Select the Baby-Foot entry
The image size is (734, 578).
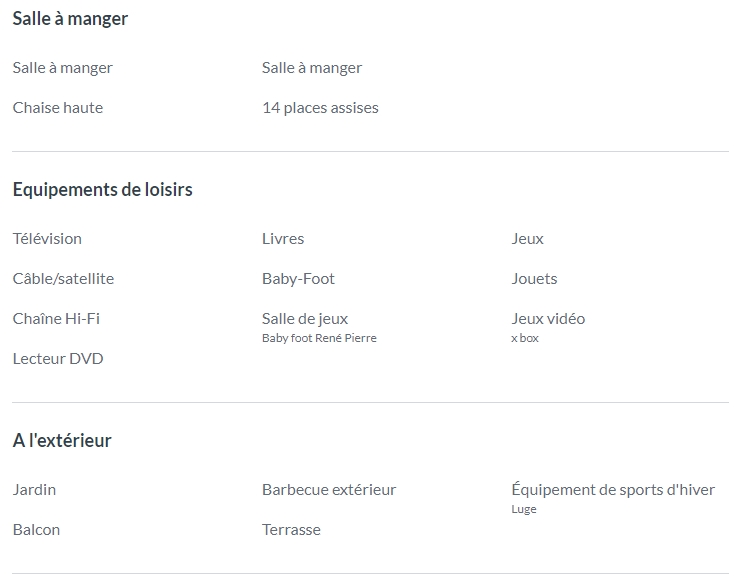[298, 278]
